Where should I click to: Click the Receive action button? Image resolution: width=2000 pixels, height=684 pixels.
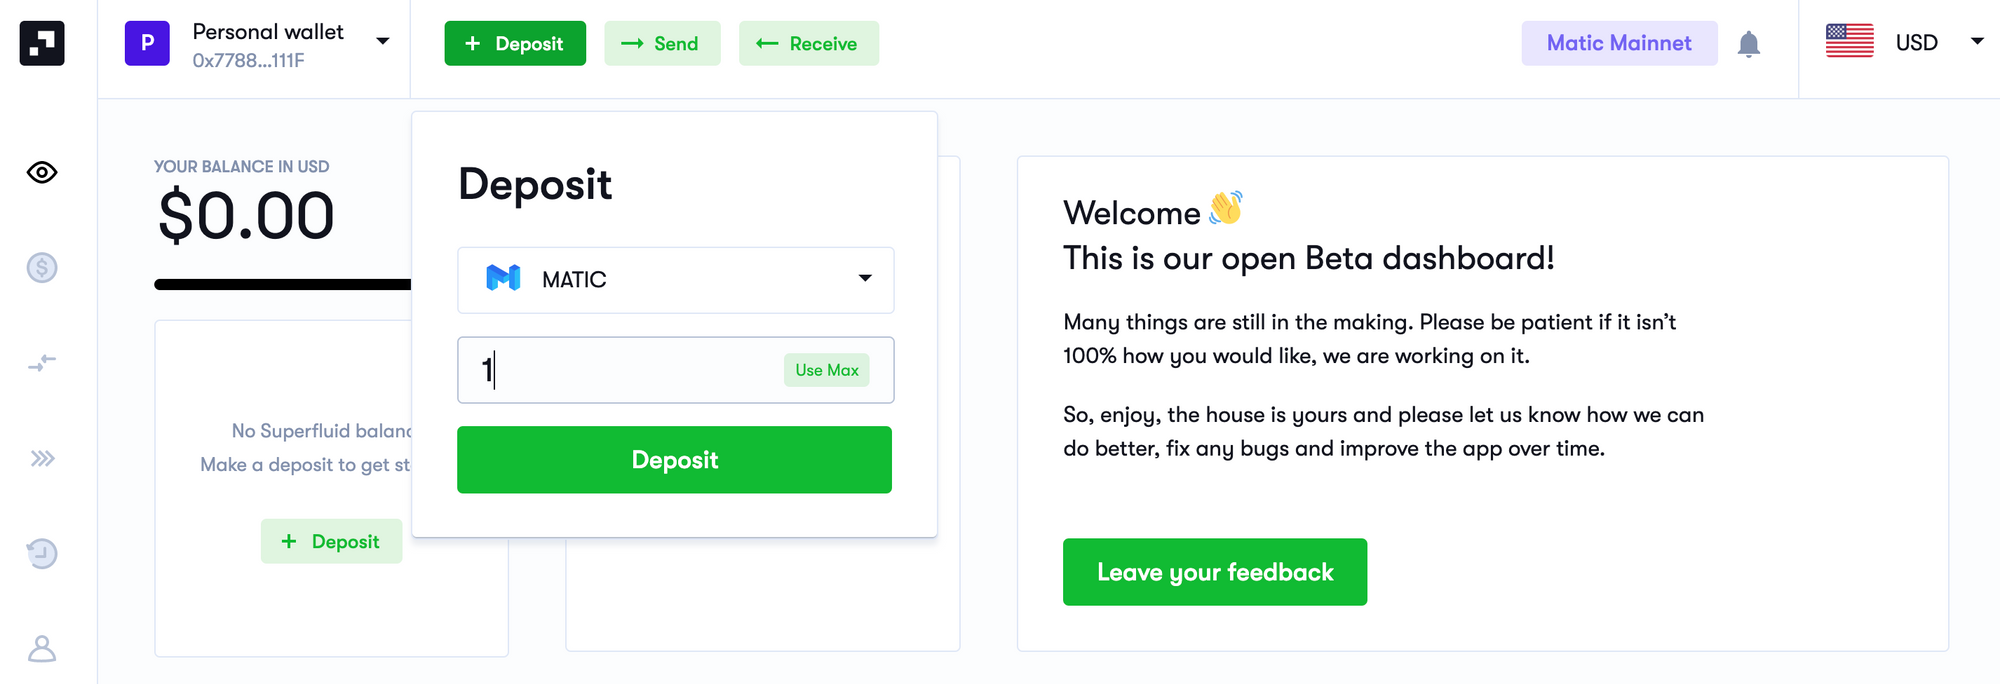808,43
